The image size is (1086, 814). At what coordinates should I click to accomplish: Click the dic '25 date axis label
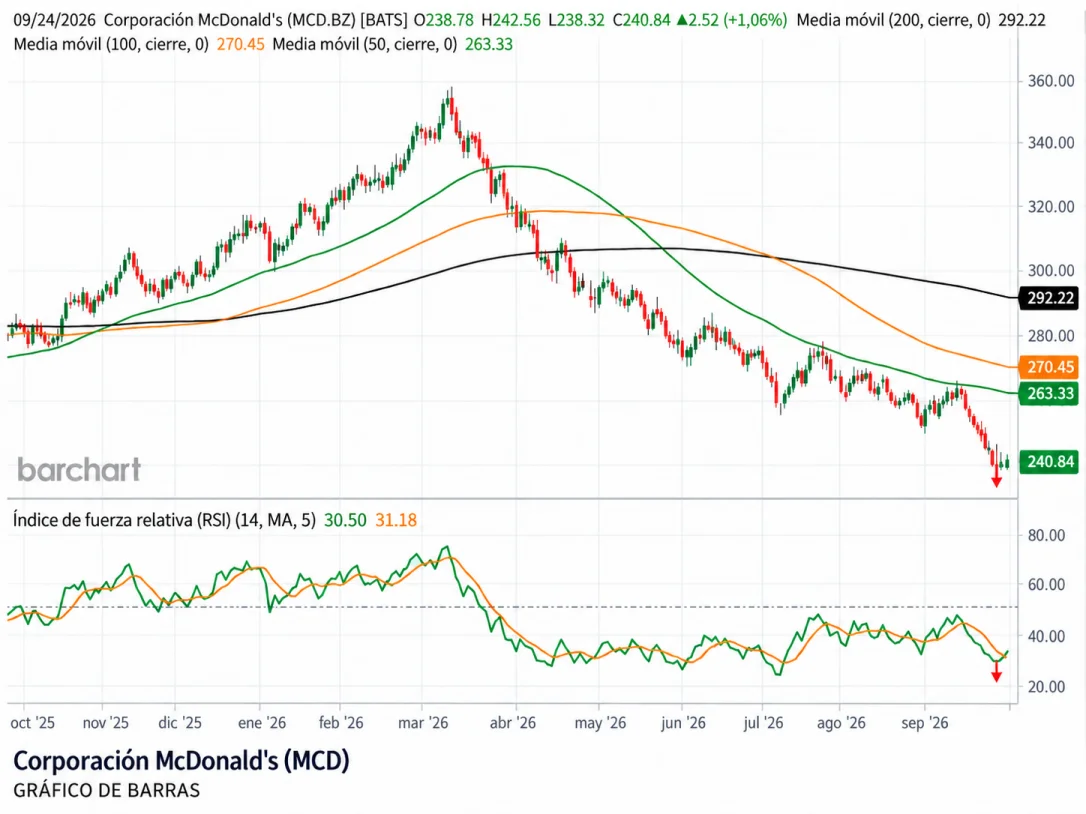[180, 723]
